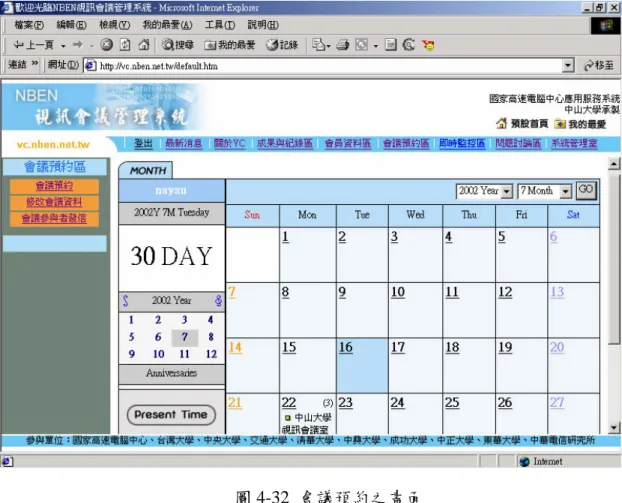Open the 我的最愛 favorites toolbar button

[230, 45]
